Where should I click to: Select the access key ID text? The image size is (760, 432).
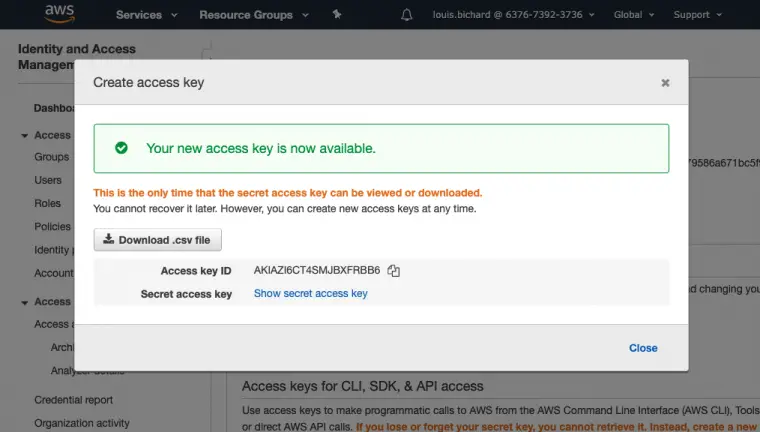(x=317, y=270)
